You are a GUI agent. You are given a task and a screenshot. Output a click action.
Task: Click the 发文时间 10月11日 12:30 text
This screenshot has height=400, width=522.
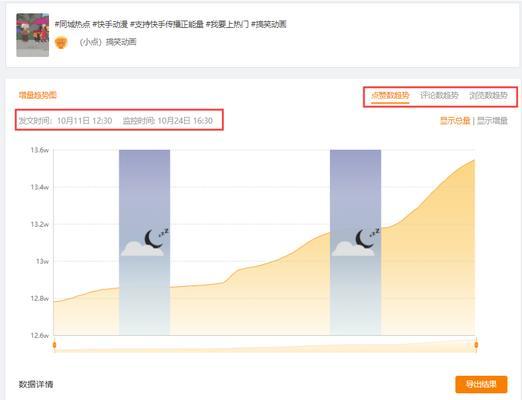65,121
